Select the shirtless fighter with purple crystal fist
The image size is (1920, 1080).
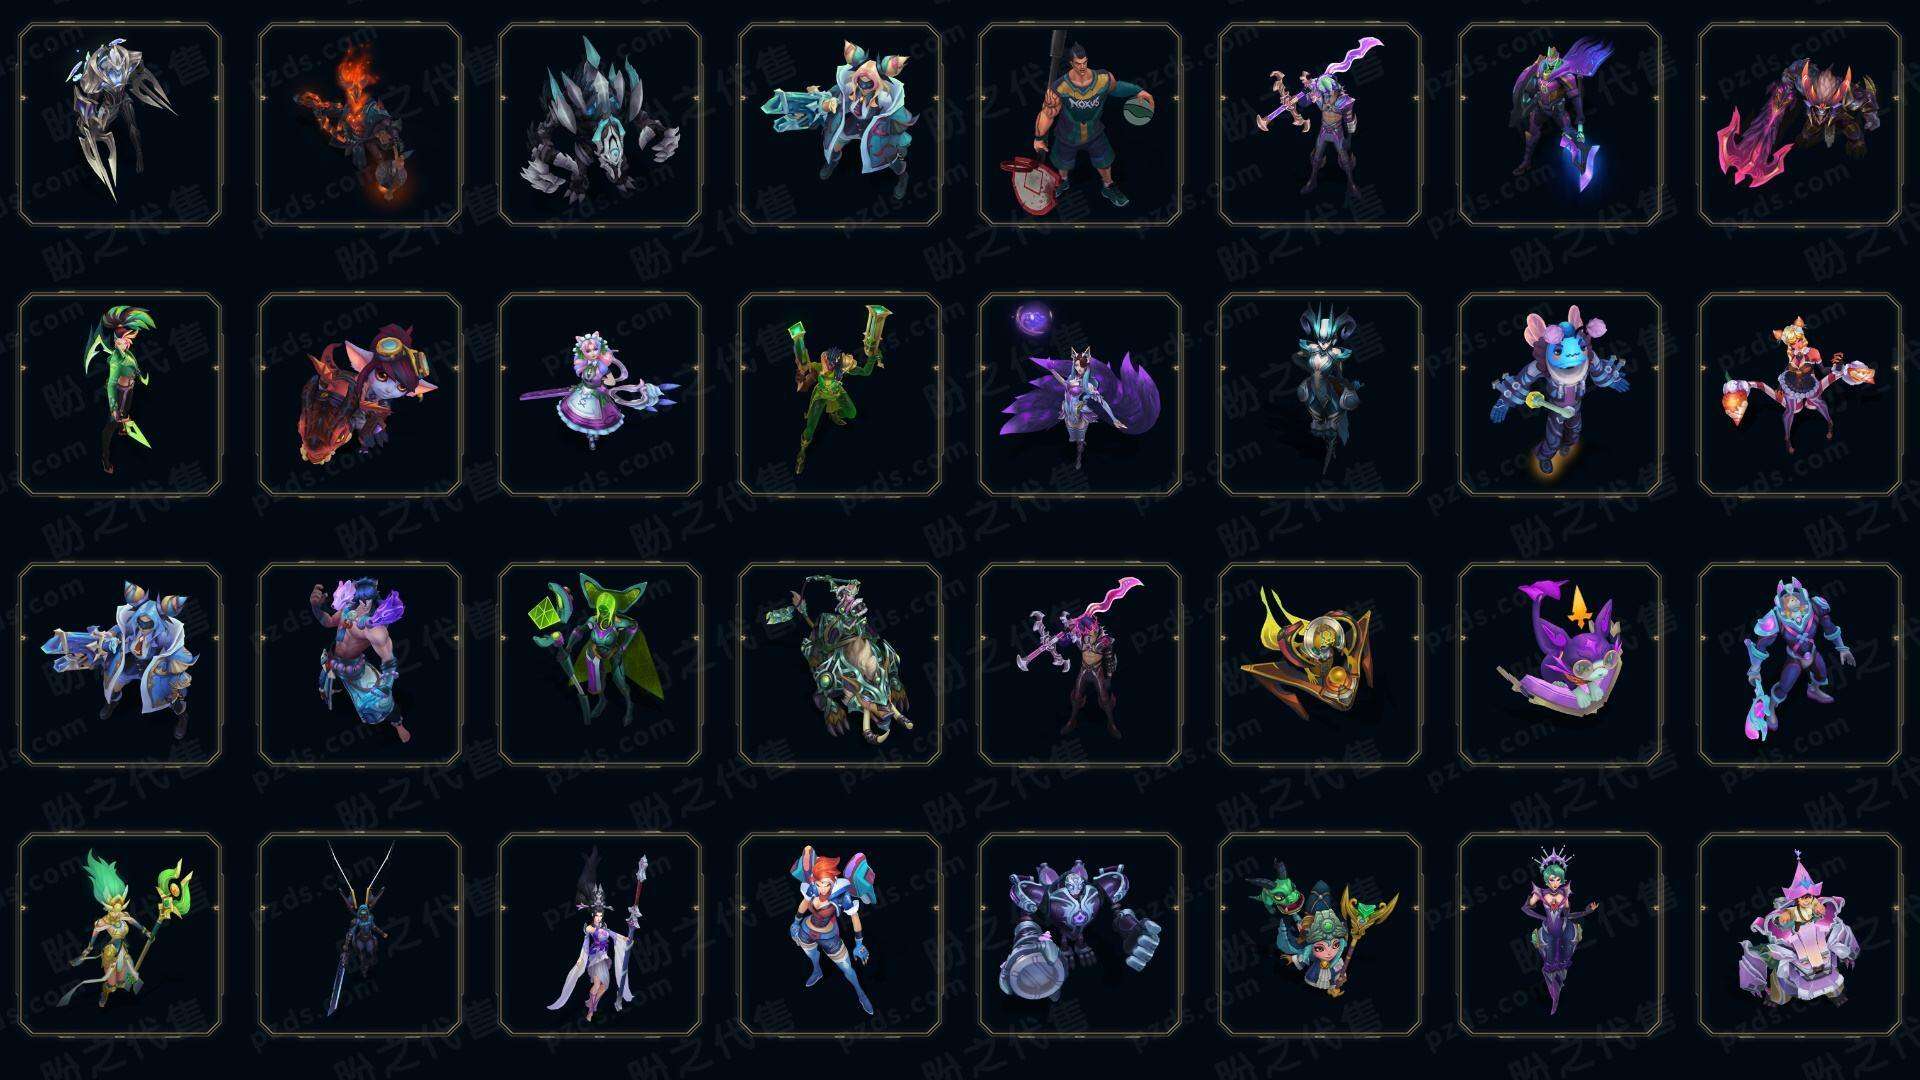tap(360, 664)
